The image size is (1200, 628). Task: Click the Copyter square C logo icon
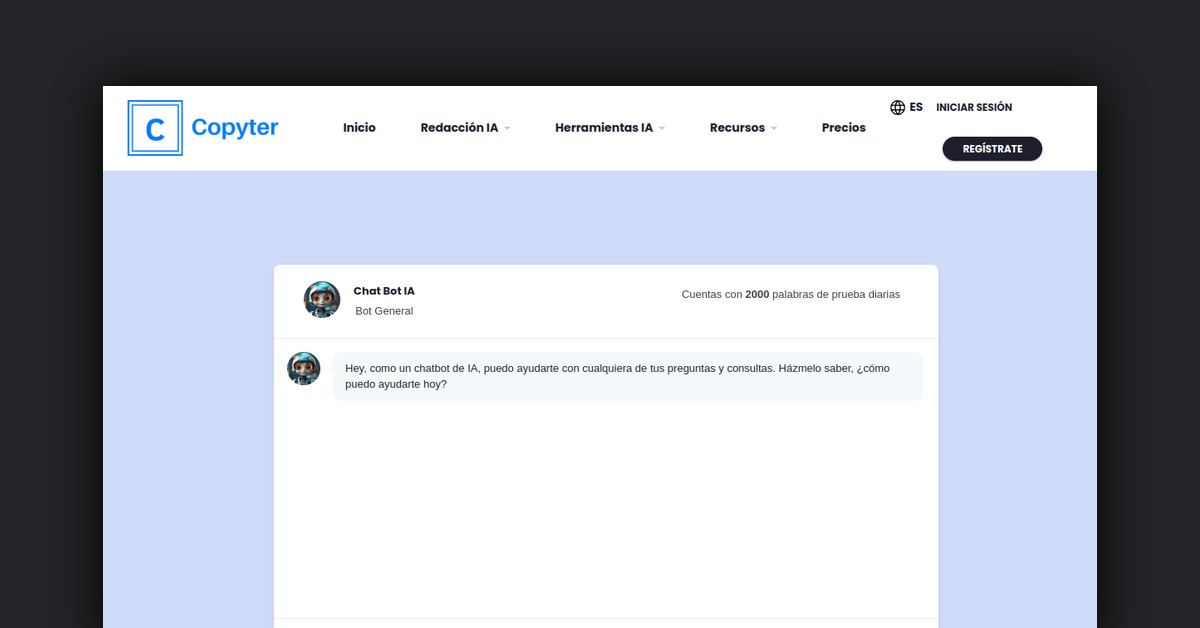[x=155, y=128]
